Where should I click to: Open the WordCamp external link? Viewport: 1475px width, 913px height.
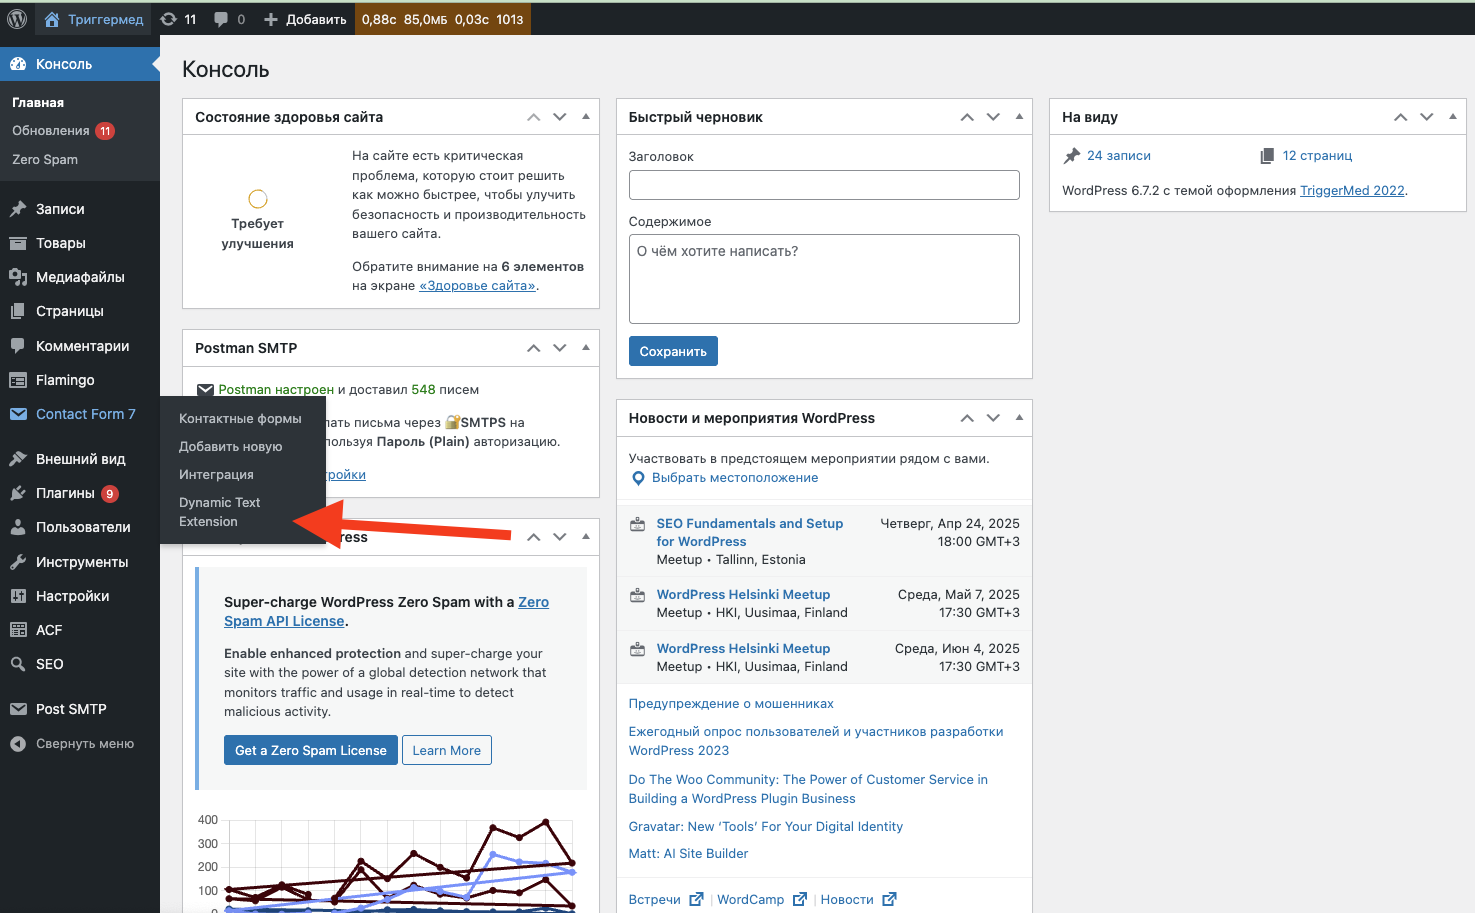[762, 900]
